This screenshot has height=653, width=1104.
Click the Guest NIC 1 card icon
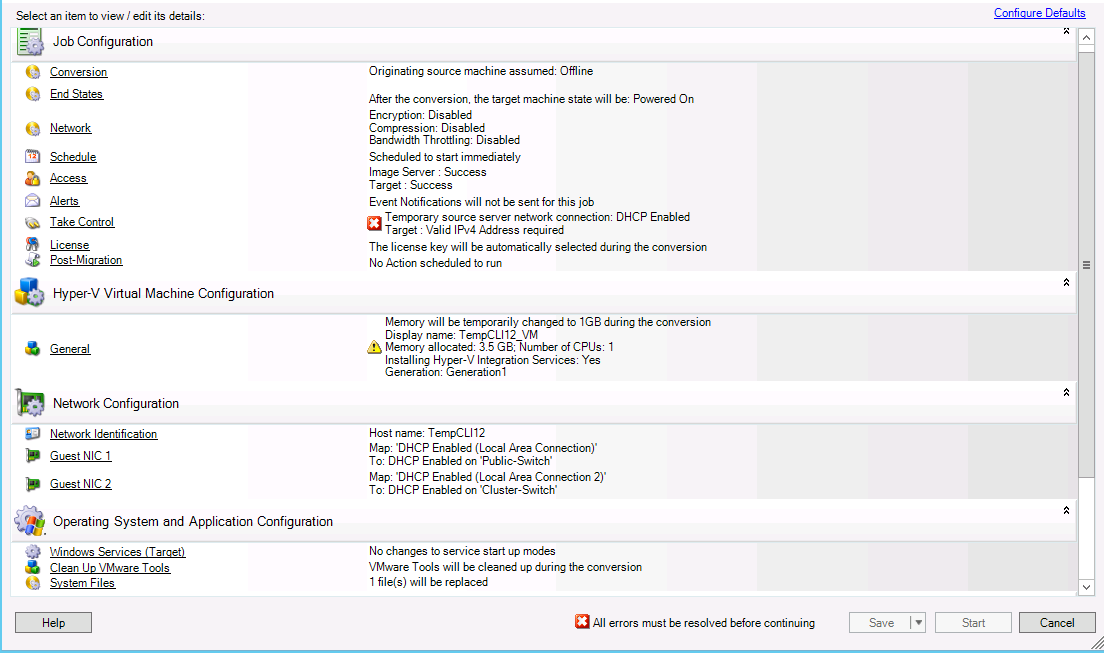pos(33,456)
